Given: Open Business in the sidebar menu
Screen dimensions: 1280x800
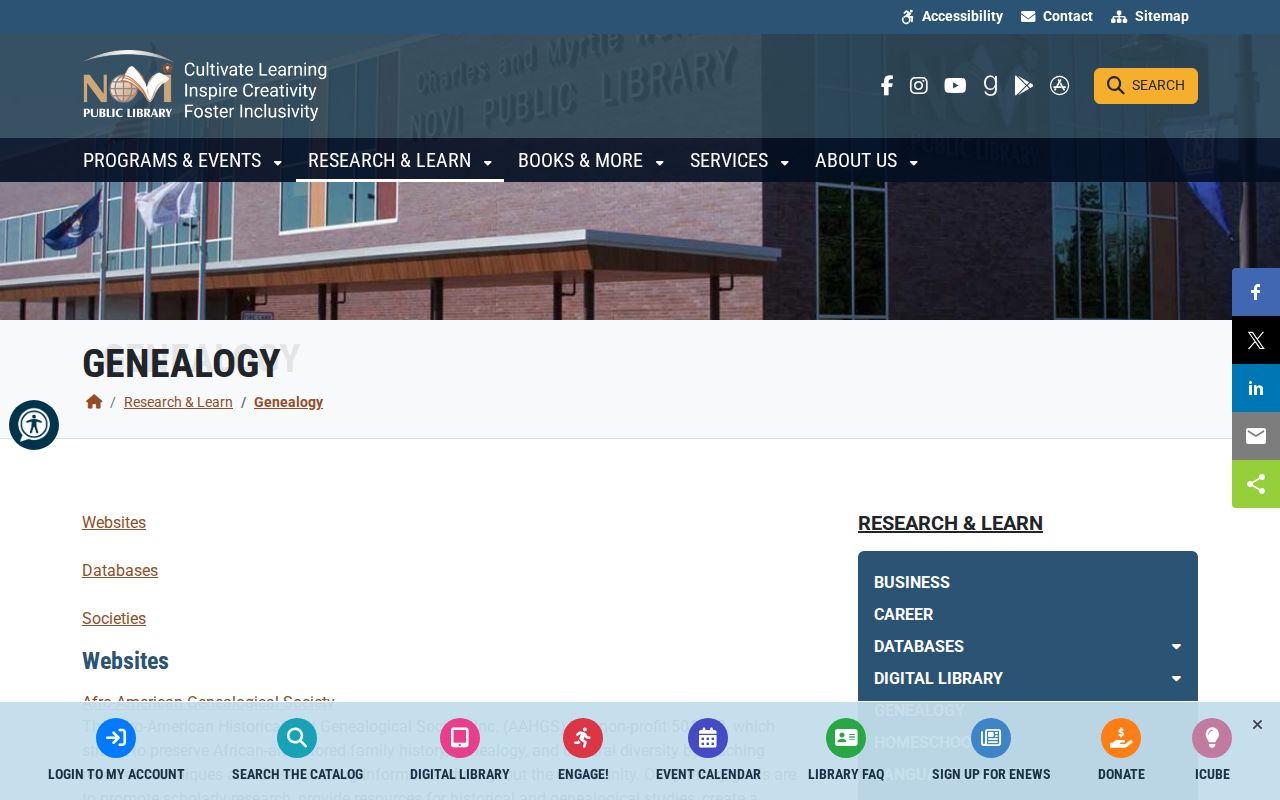Looking at the screenshot, I should point(912,582).
